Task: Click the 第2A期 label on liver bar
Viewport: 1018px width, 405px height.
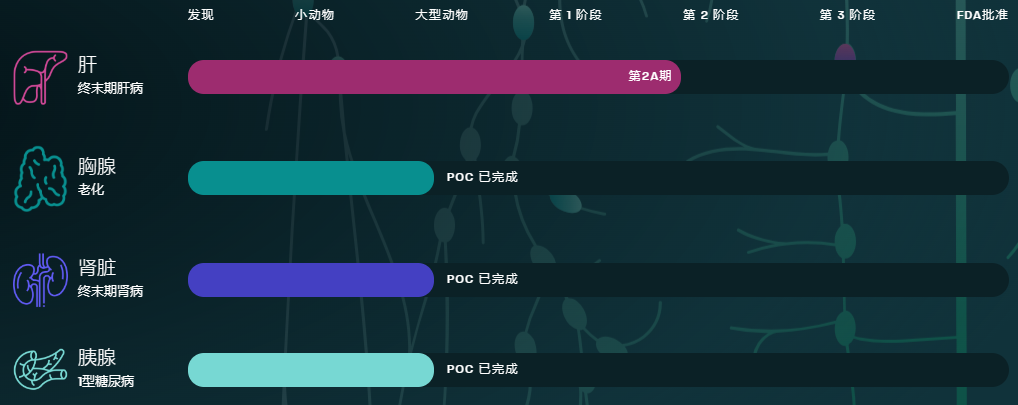Action: 650,76
